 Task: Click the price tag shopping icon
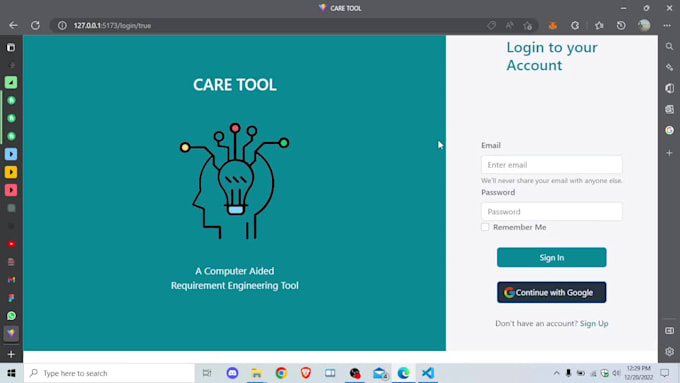491,26
